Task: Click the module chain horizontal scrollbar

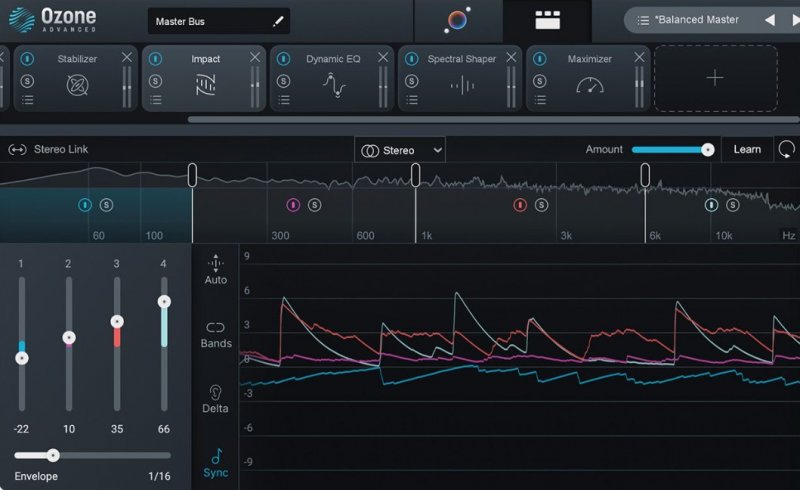Action: point(493,119)
